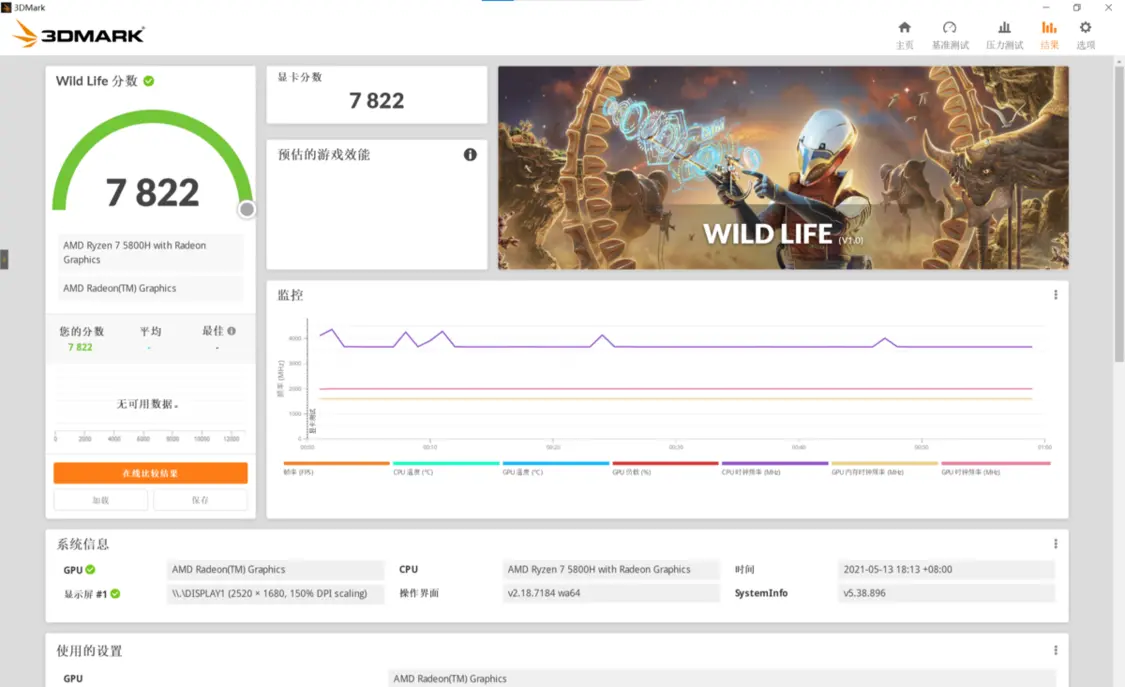The width and height of the screenshot is (1125, 687).
Task: Click the Wild Life banner image
Action: tap(783, 168)
